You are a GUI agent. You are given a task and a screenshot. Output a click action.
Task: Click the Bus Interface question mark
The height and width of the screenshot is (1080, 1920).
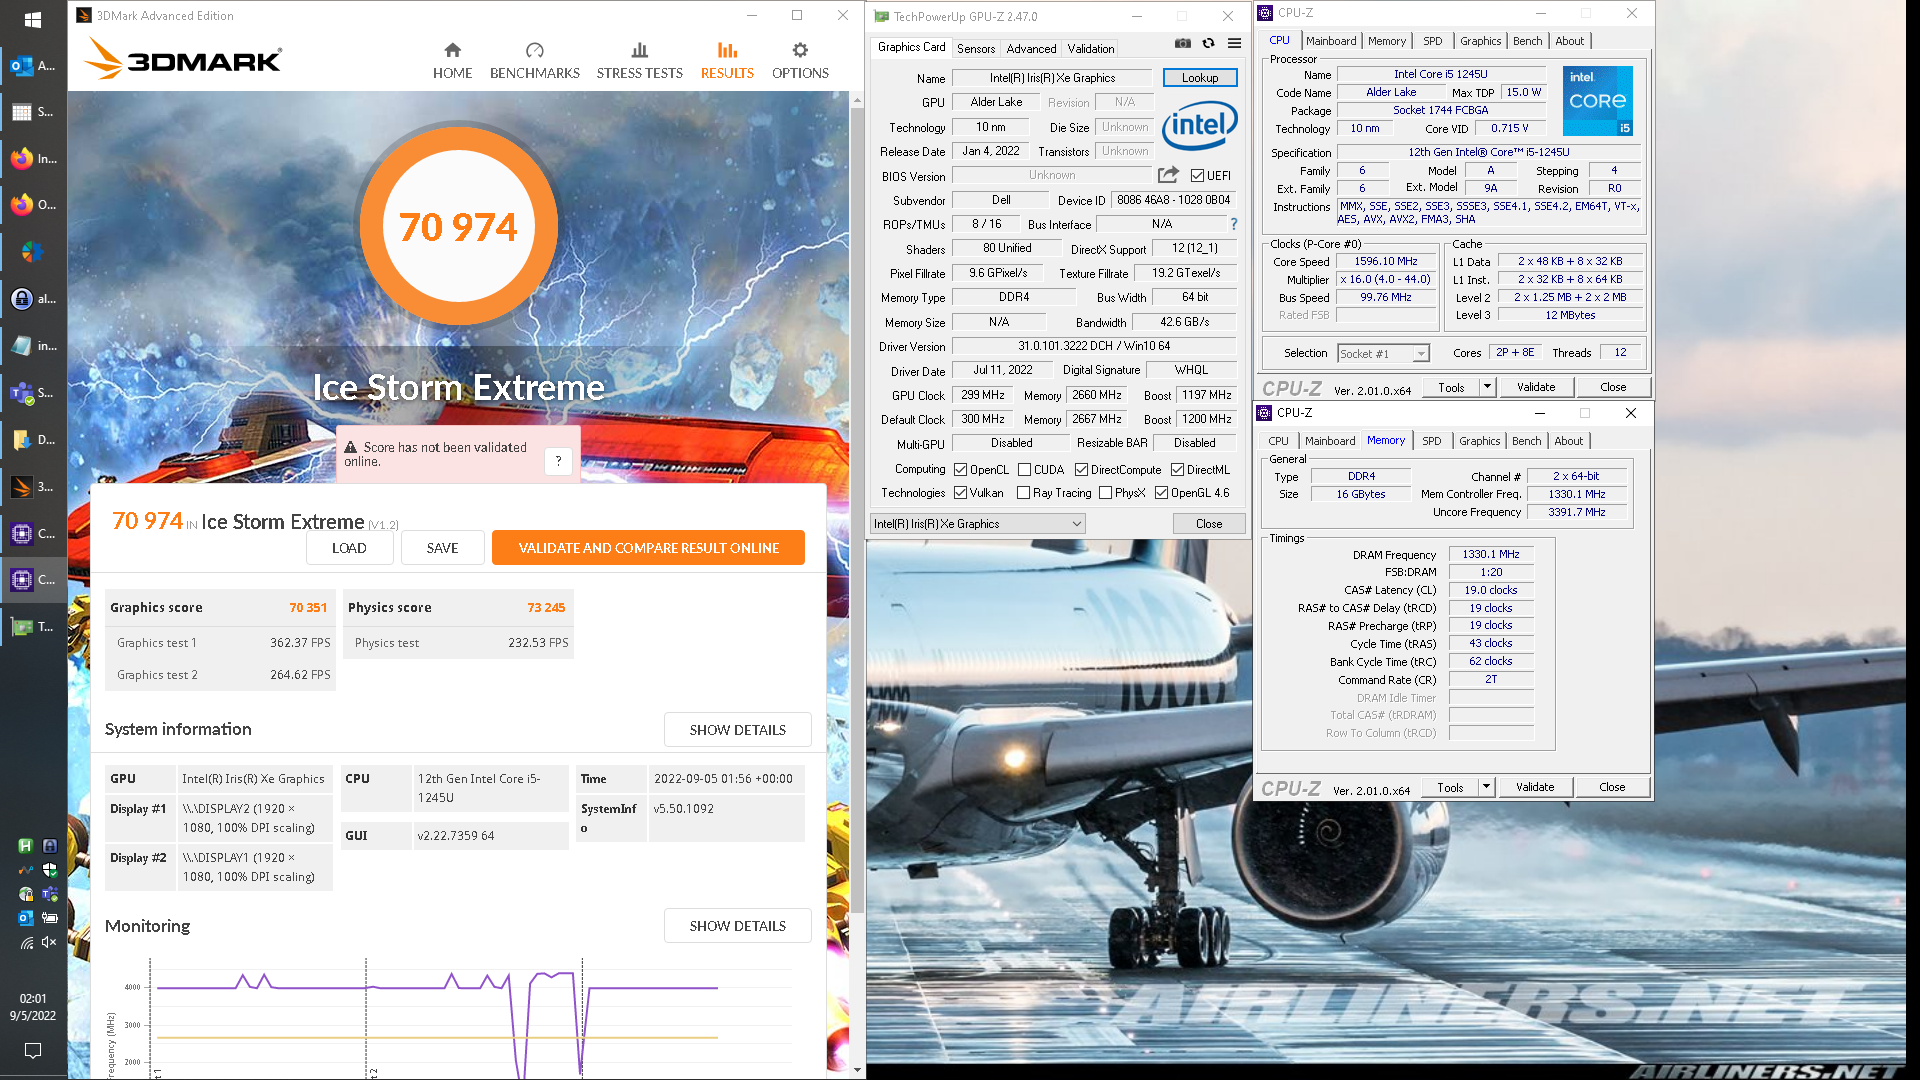pyautogui.click(x=1234, y=224)
